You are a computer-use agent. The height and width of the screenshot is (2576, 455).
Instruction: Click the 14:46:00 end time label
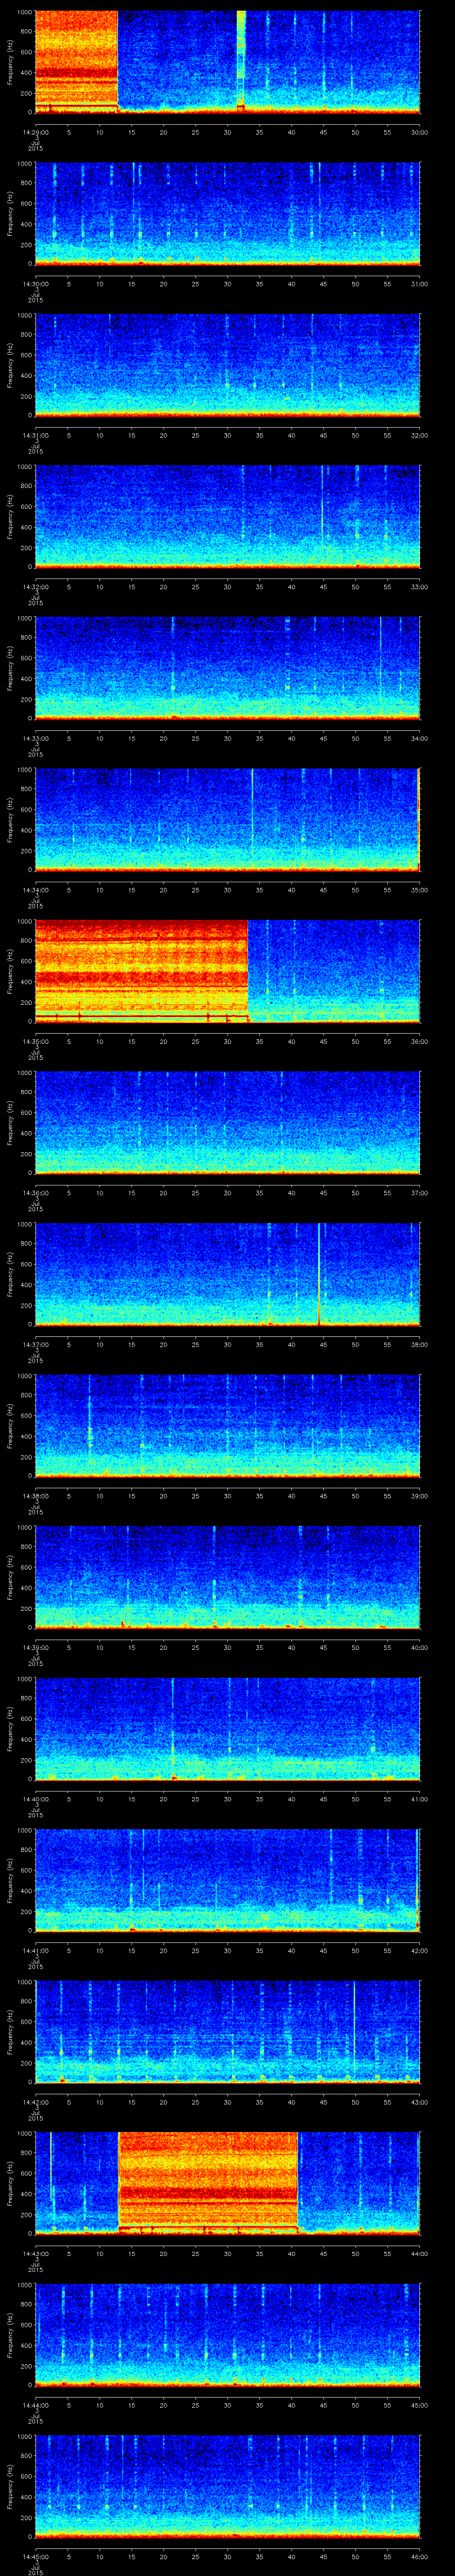pyautogui.click(x=420, y=2556)
